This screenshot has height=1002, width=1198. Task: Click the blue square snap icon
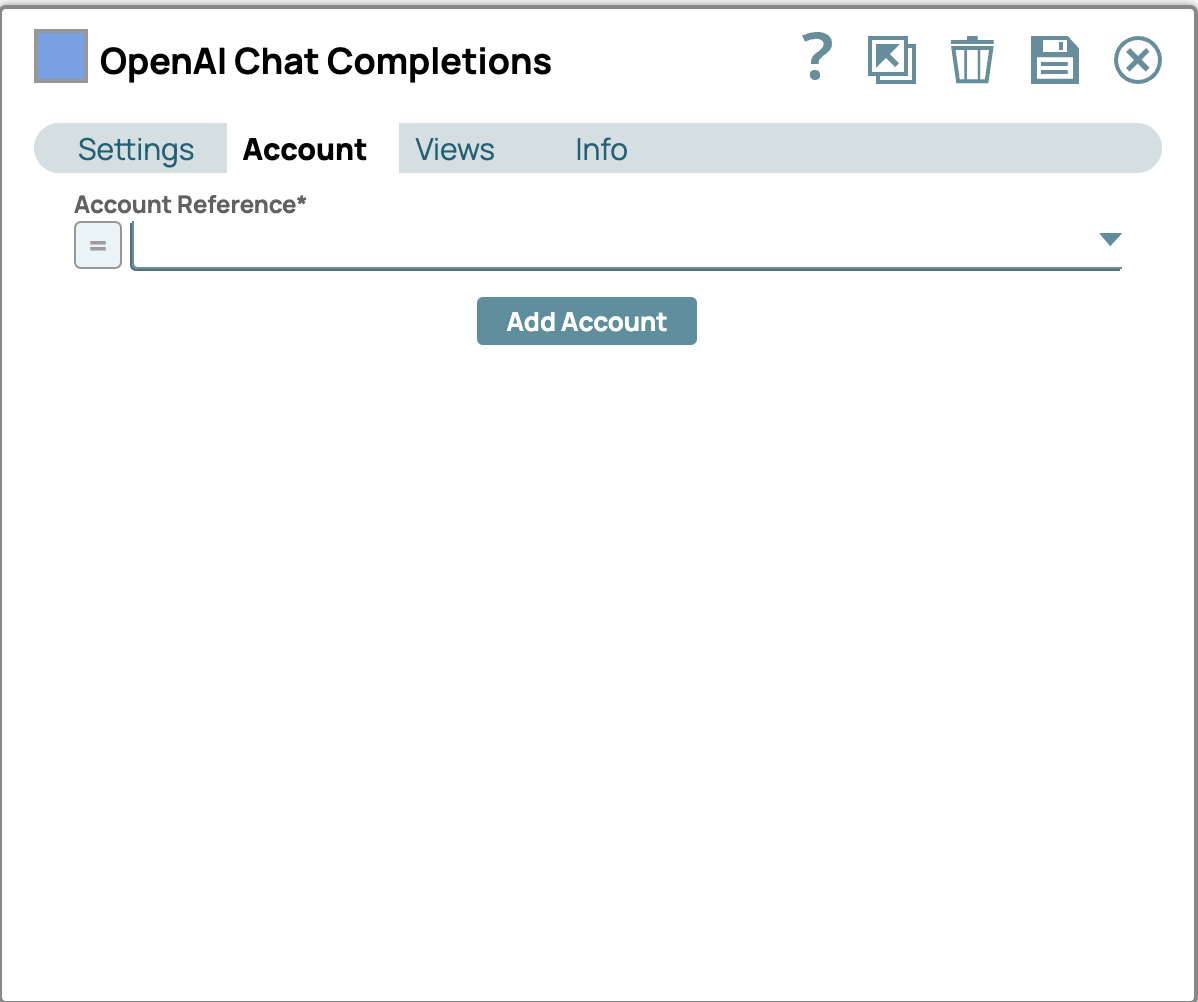pyautogui.click(x=61, y=56)
